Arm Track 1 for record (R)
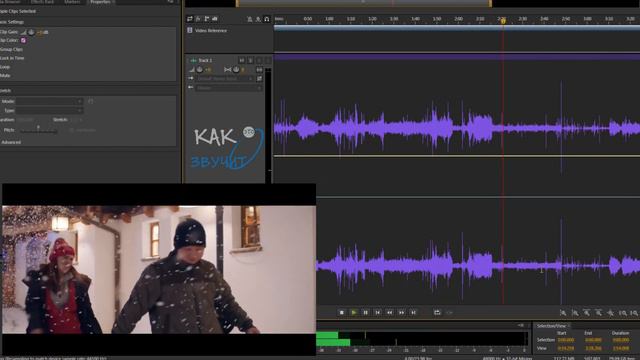The width and height of the screenshot is (640, 360). pyautogui.click(x=259, y=60)
